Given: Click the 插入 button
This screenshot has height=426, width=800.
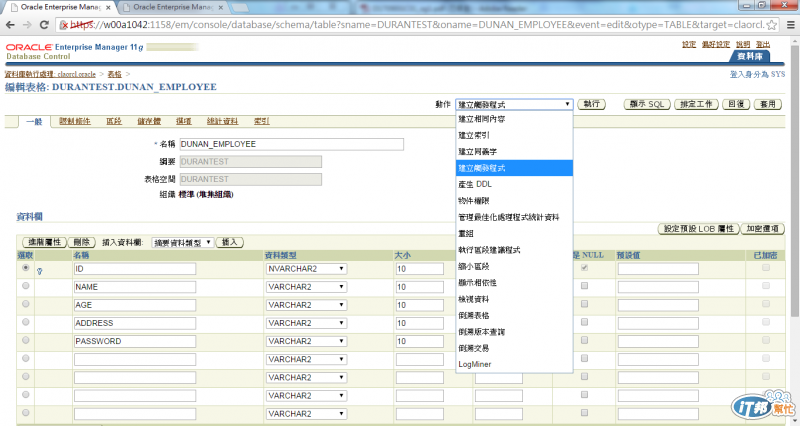Looking at the screenshot, I should coord(230,242).
